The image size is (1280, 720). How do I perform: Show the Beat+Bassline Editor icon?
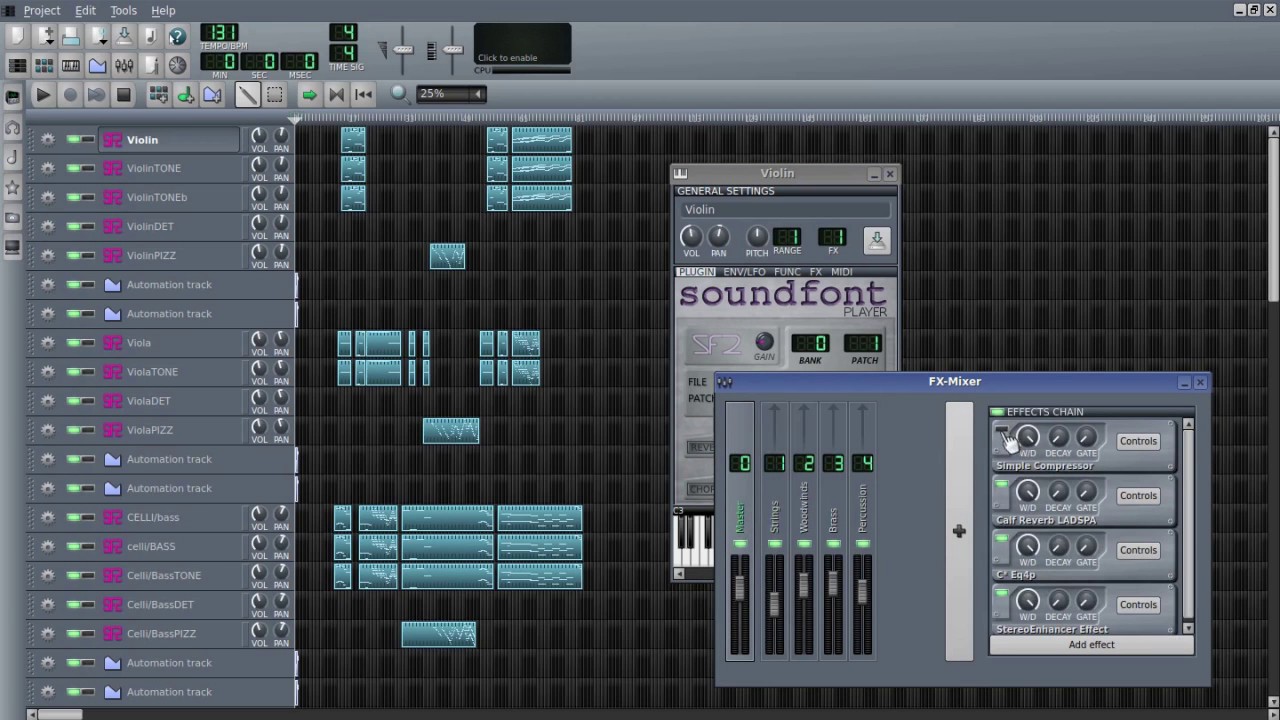(x=44, y=66)
